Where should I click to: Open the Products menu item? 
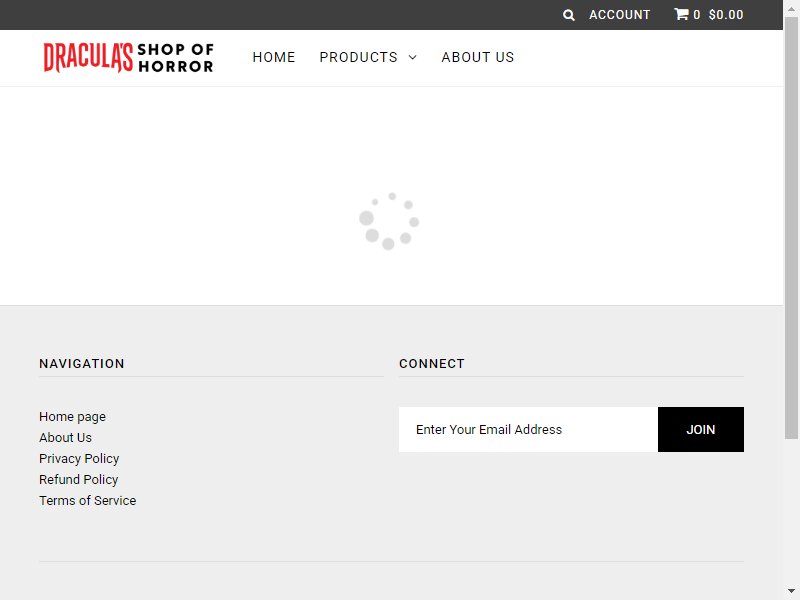click(358, 57)
